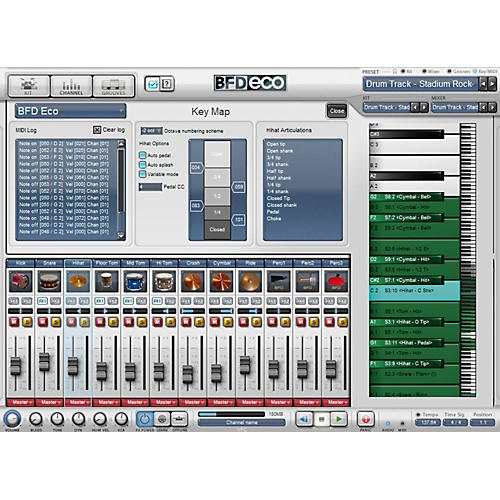500x500 pixels.
Task: Open Ride channel Master output dropdown
Action: 250,402
